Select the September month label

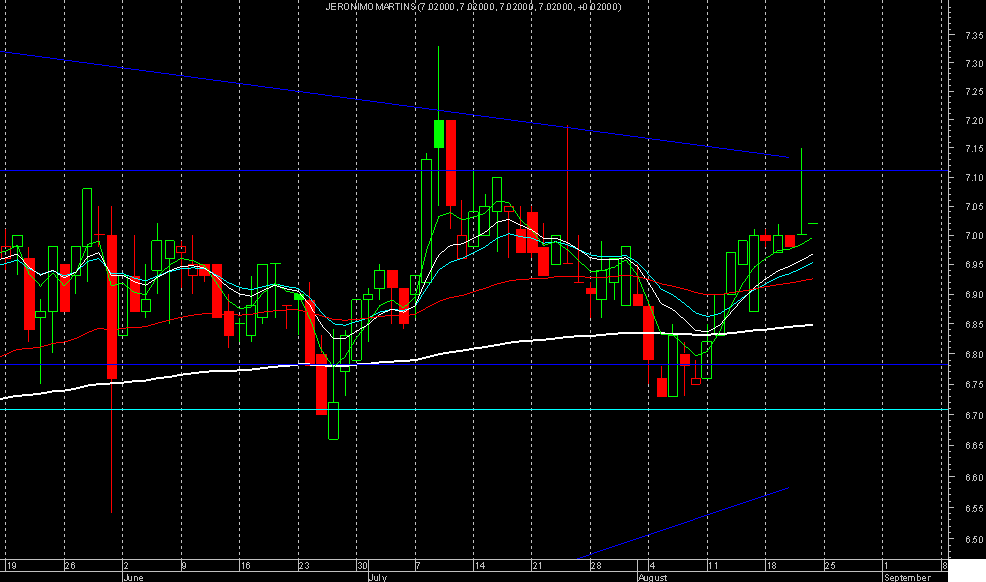pos(907,577)
